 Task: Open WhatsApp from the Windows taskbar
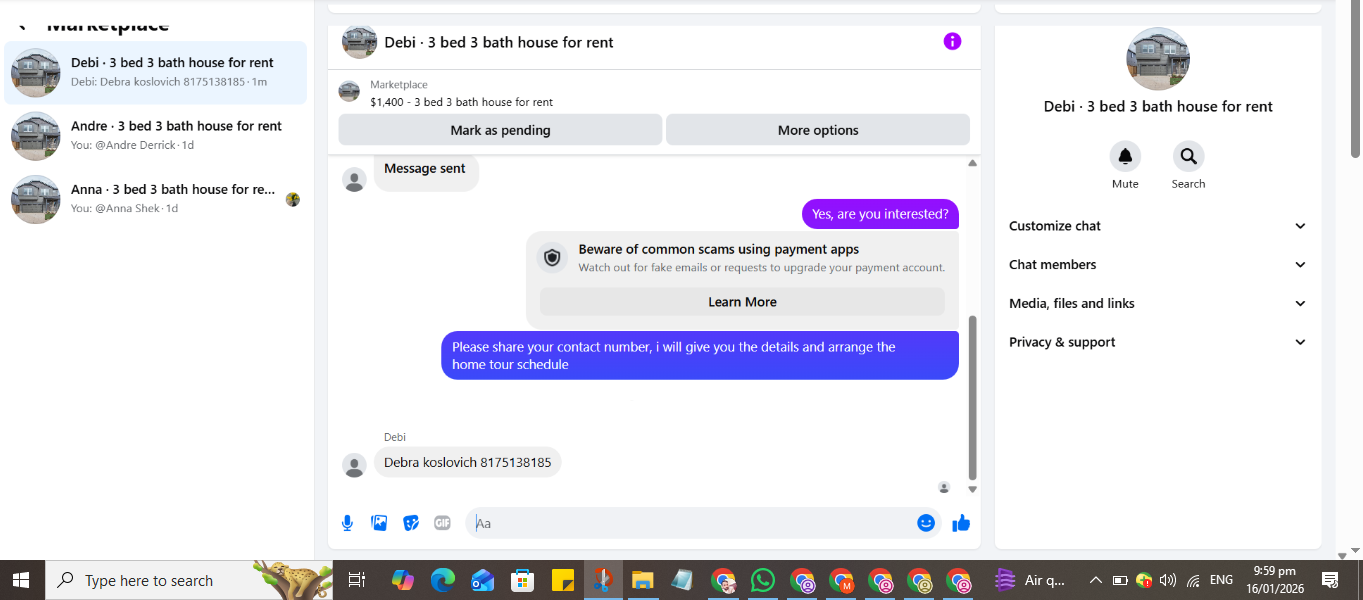tap(762, 580)
